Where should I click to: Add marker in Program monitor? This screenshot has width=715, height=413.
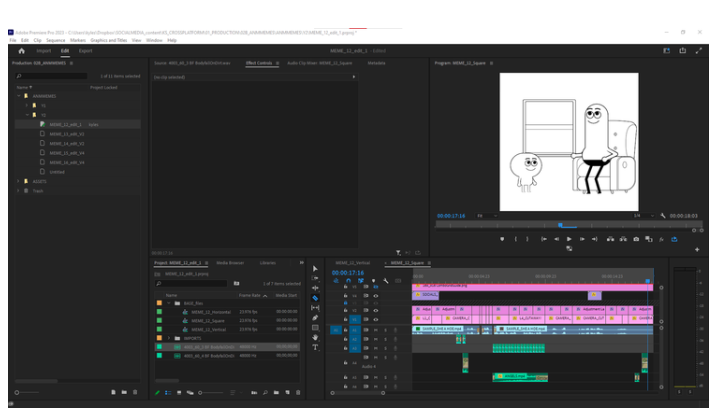point(502,239)
